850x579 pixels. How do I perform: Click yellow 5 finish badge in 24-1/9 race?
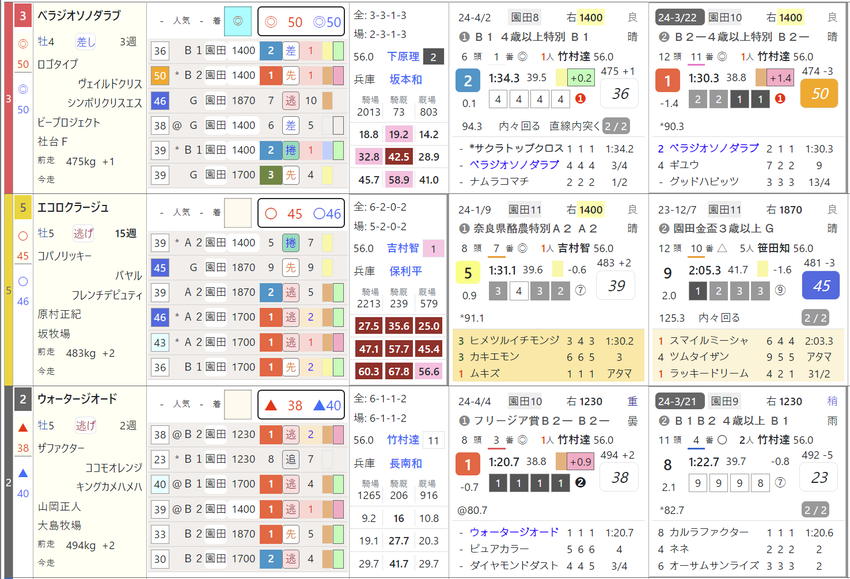coord(468,273)
